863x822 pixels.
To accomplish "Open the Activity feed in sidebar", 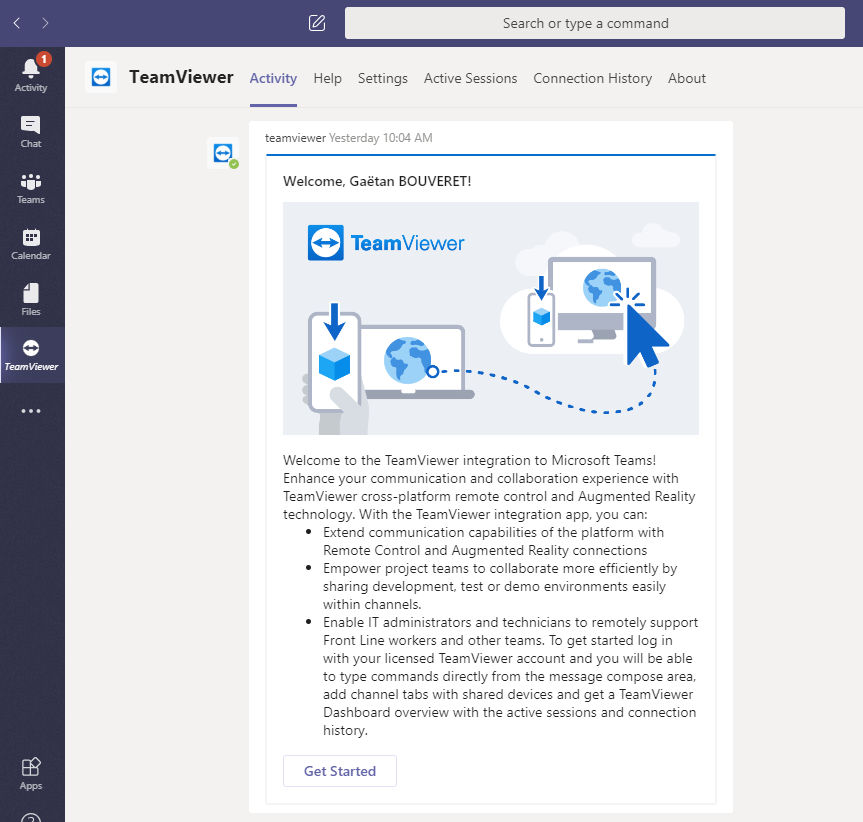I will click(31, 75).
